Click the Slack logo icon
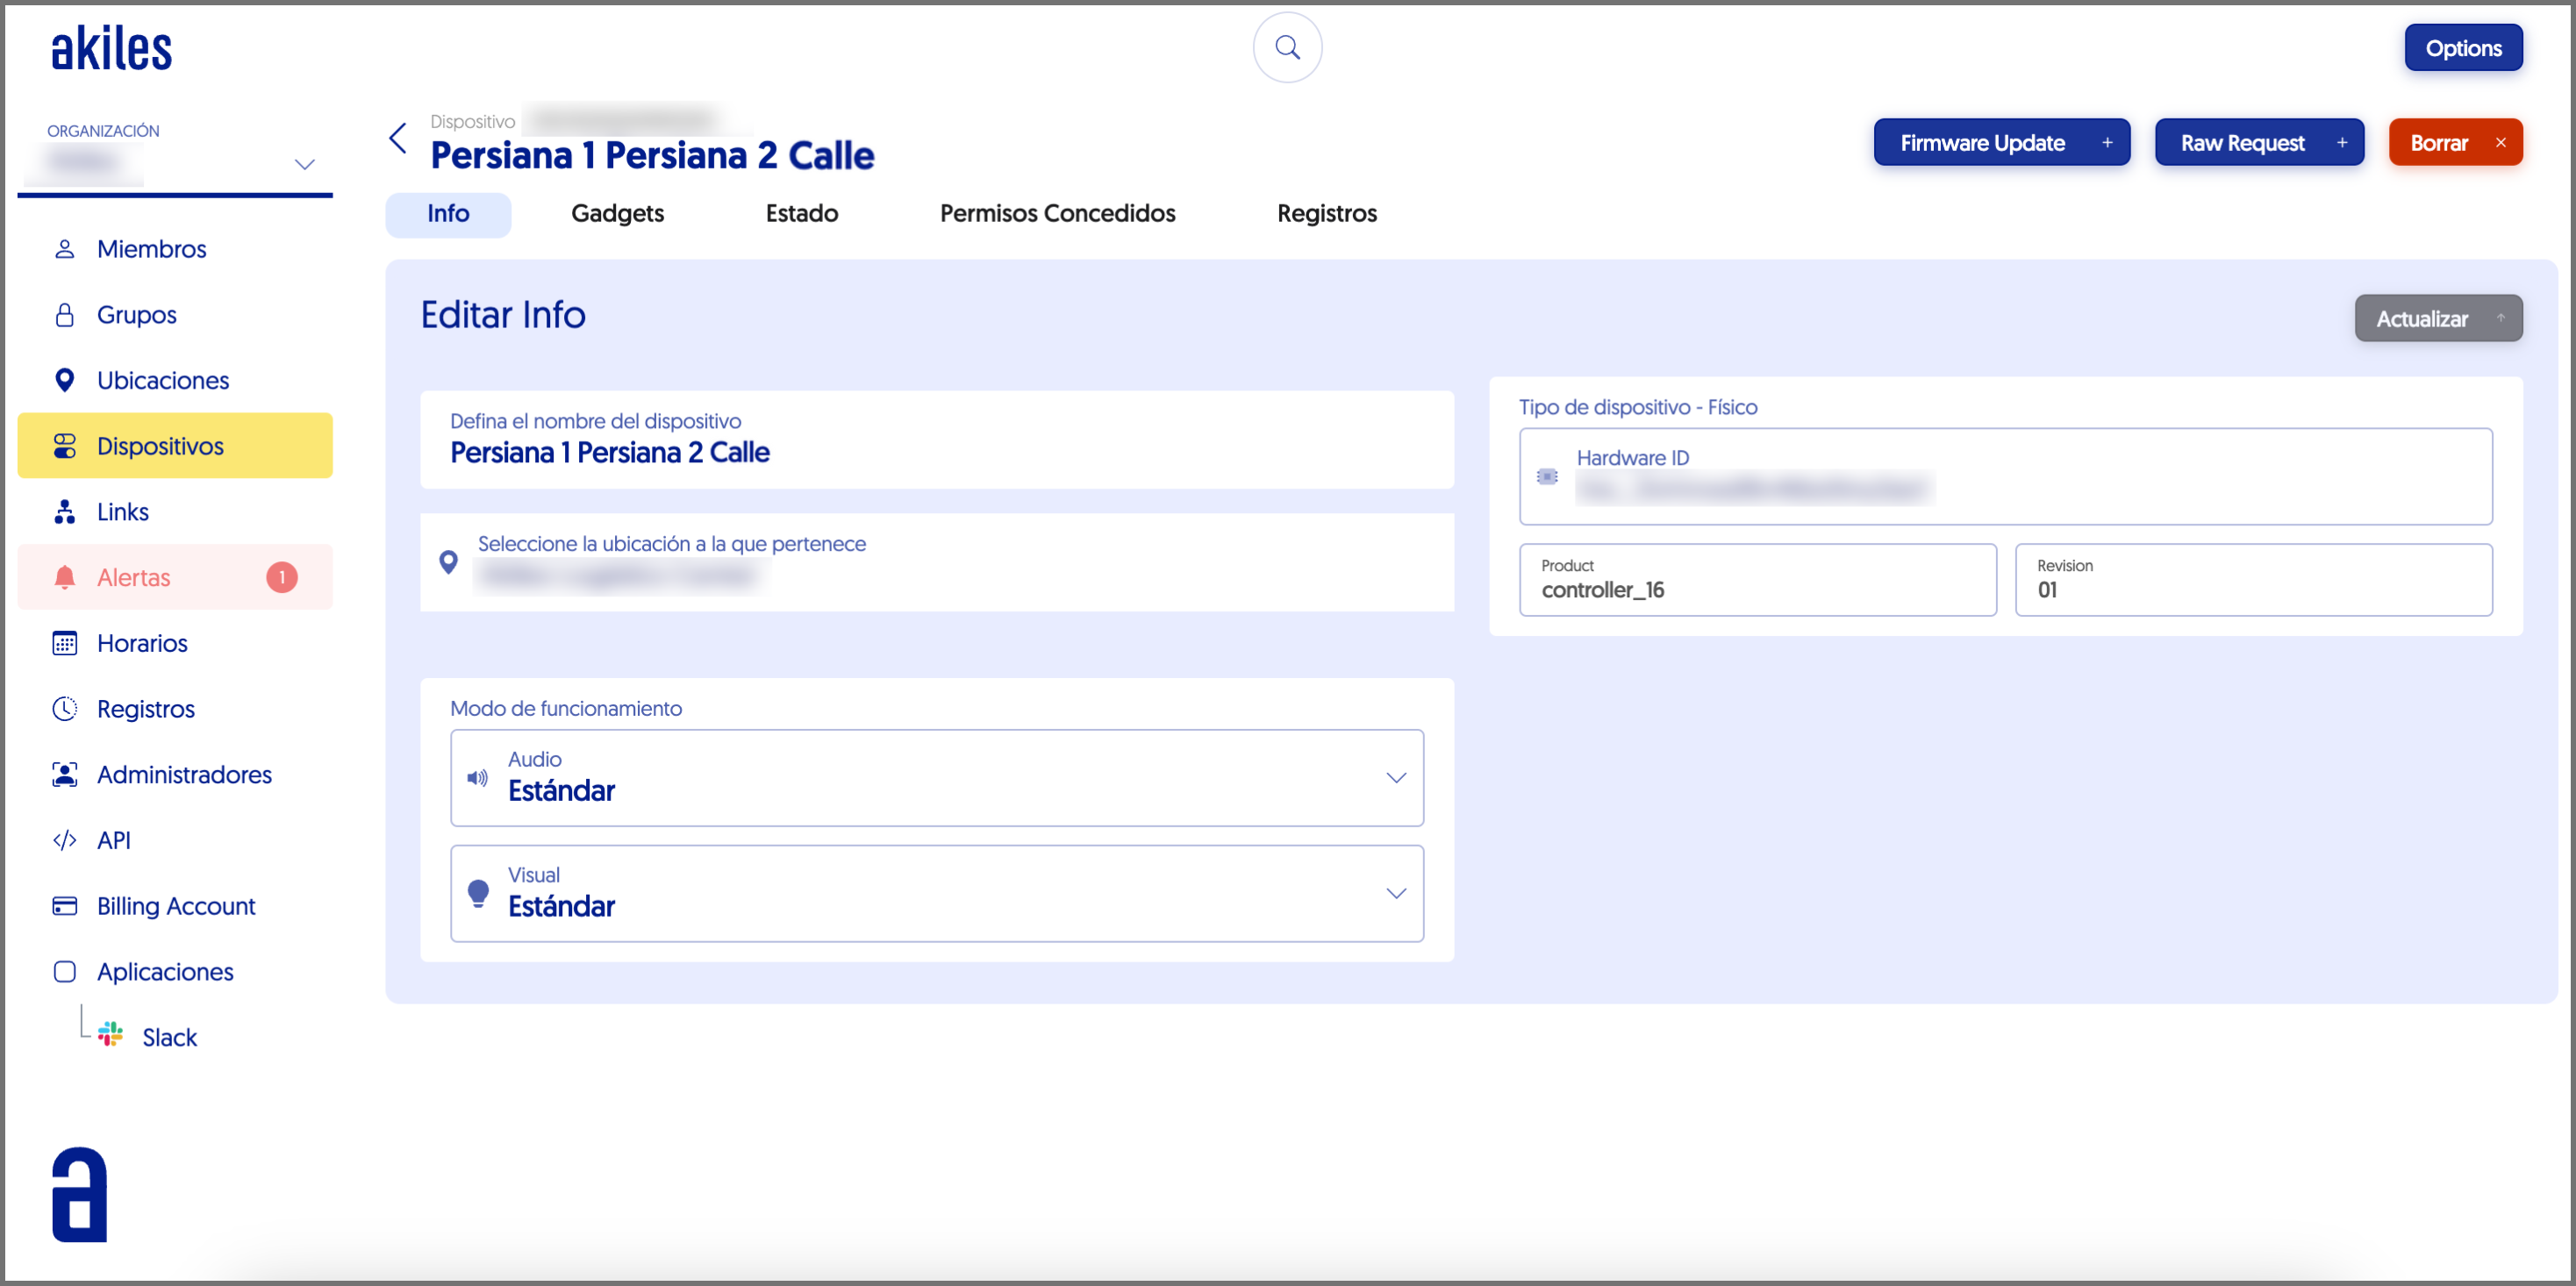2576x1286 pixels. click(110, 1035)
